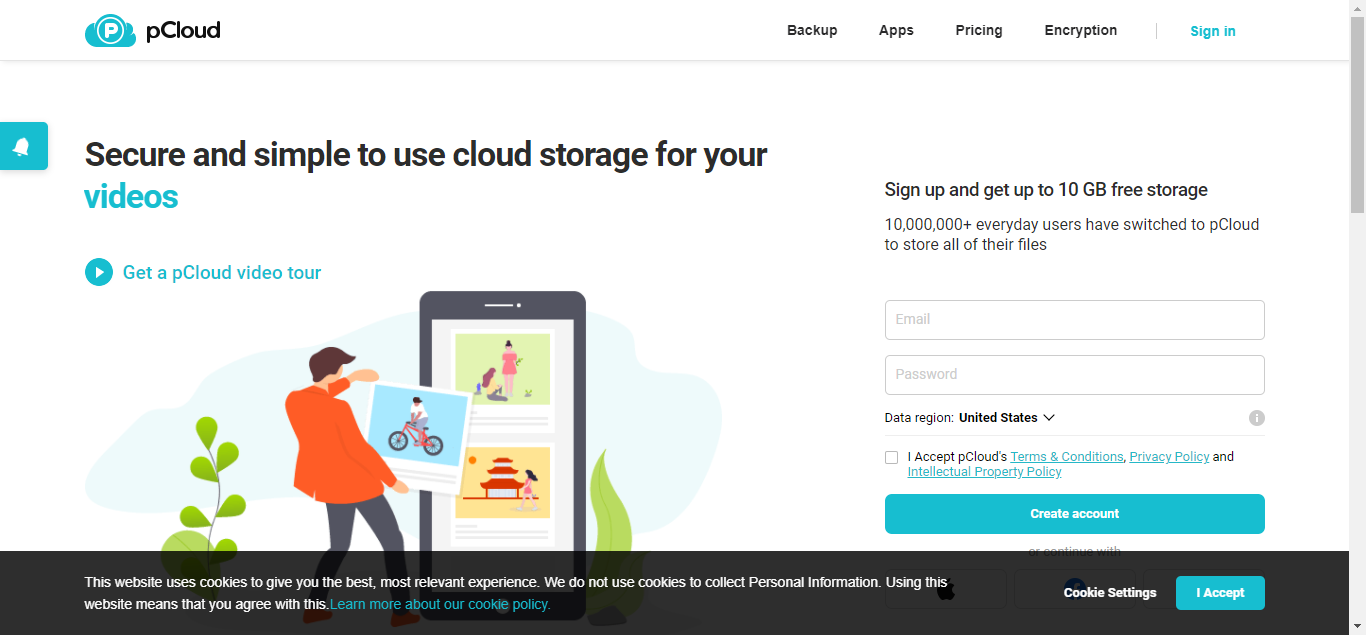Open the Intellectual Property Policy link
Image resolution: width=1366 pixels, height=635 pixels.
pos(985,472)
